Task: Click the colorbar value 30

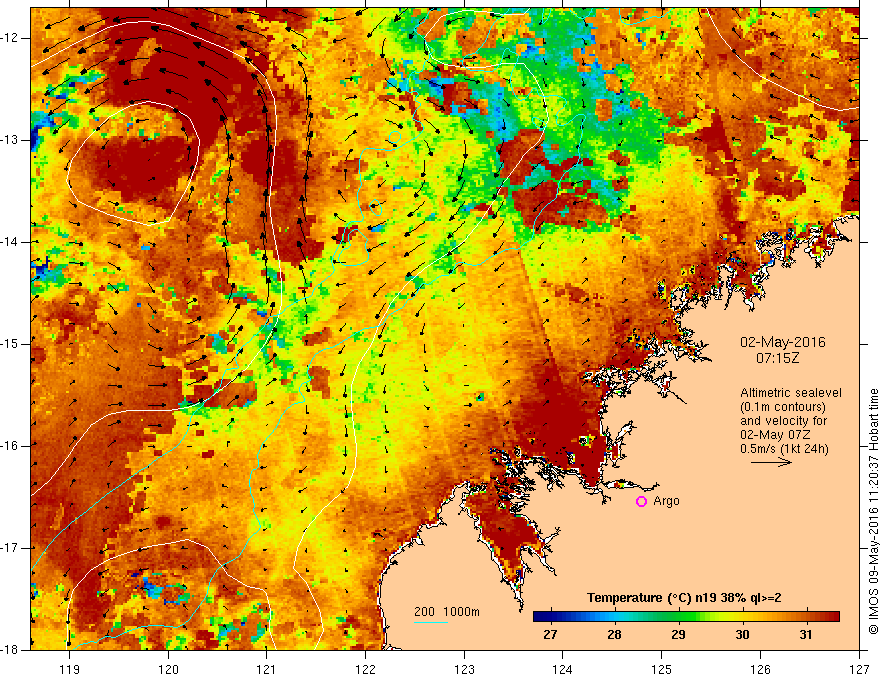Action: coord(742,635)
